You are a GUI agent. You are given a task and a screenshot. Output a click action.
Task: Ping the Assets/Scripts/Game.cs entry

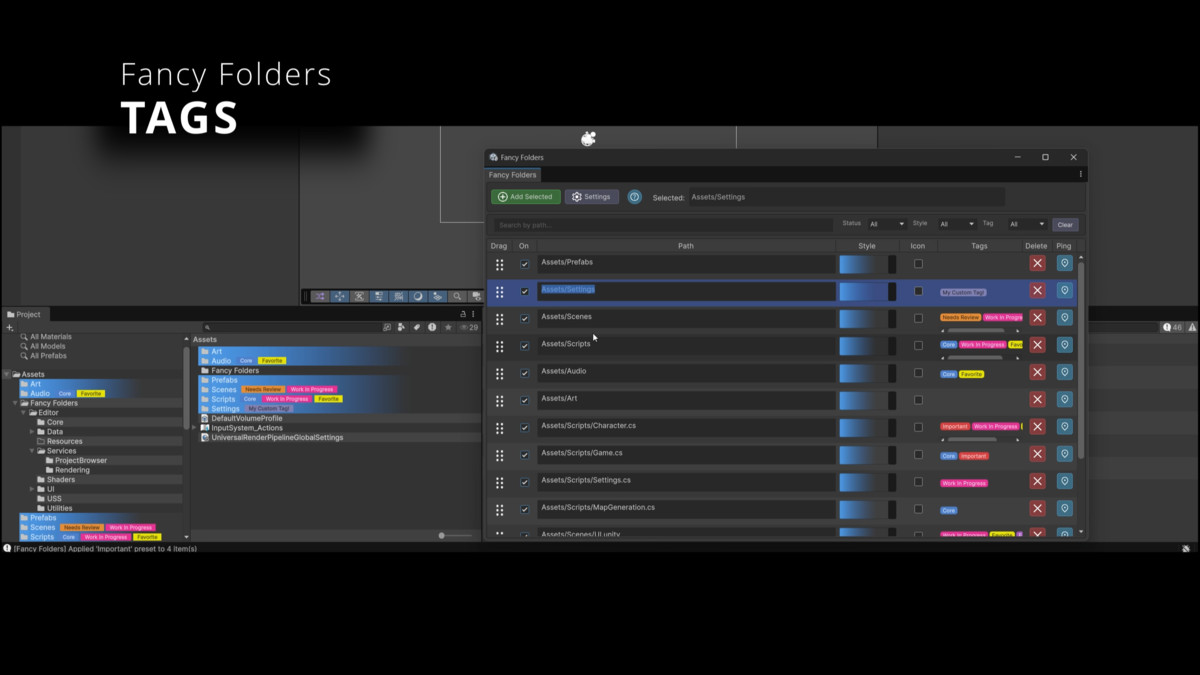click(1064, 454)
